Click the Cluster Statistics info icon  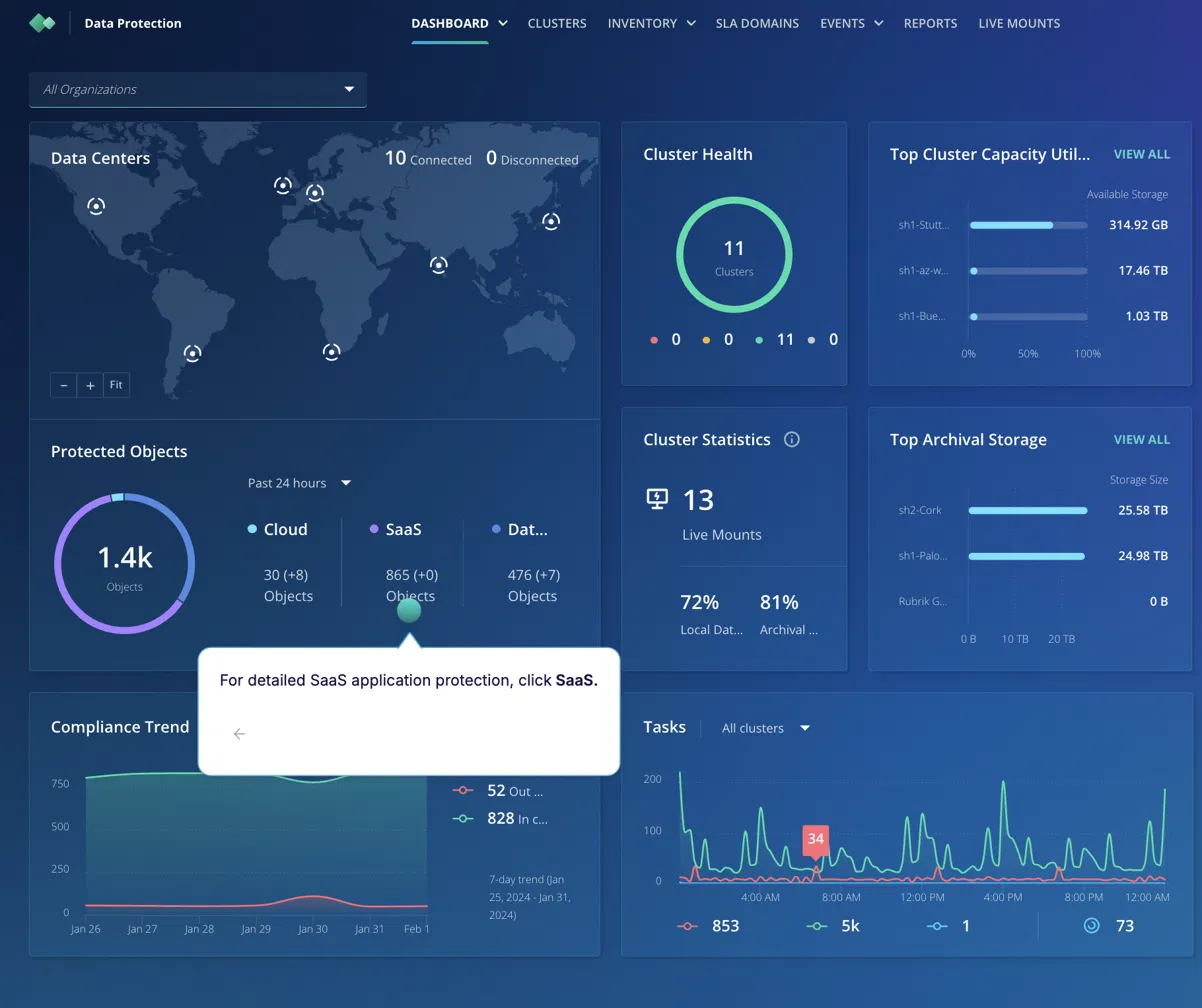tap(792, 439)
